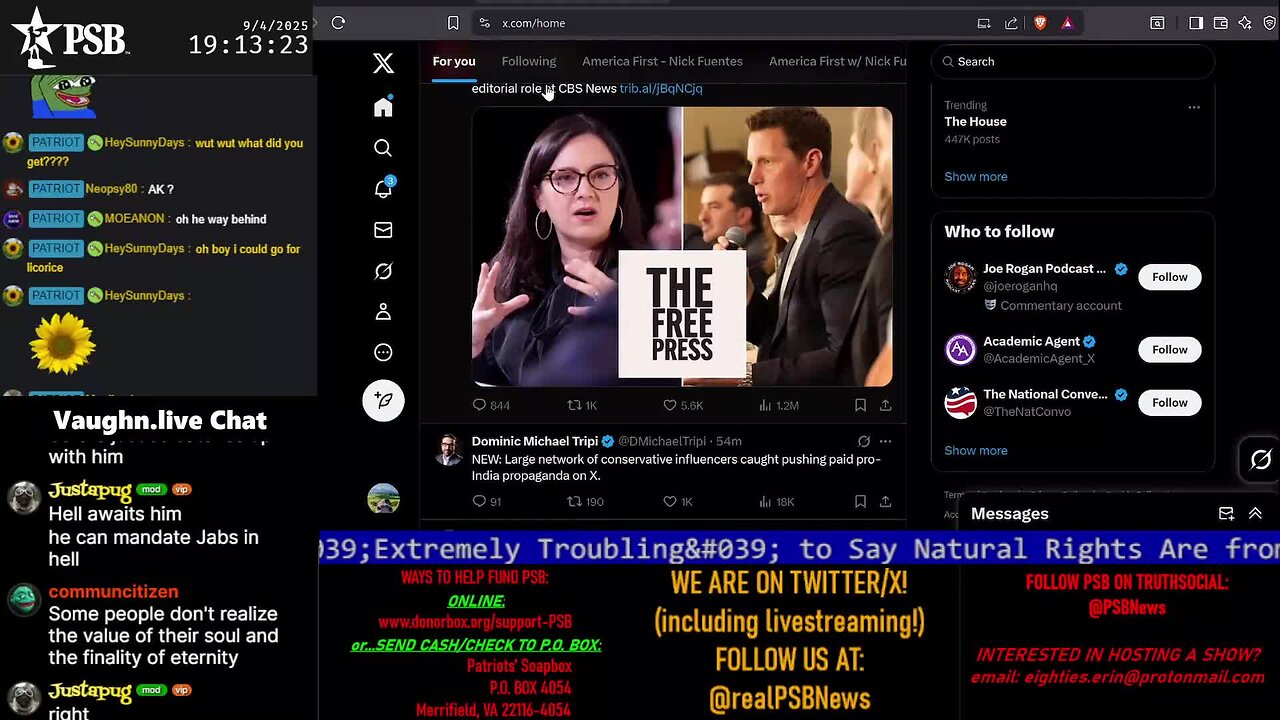Image resolution: width=1280 pixels, height=720 pixels.
Task: Open the Messages envelope icon in sidebar
Action: pos(383,230)
